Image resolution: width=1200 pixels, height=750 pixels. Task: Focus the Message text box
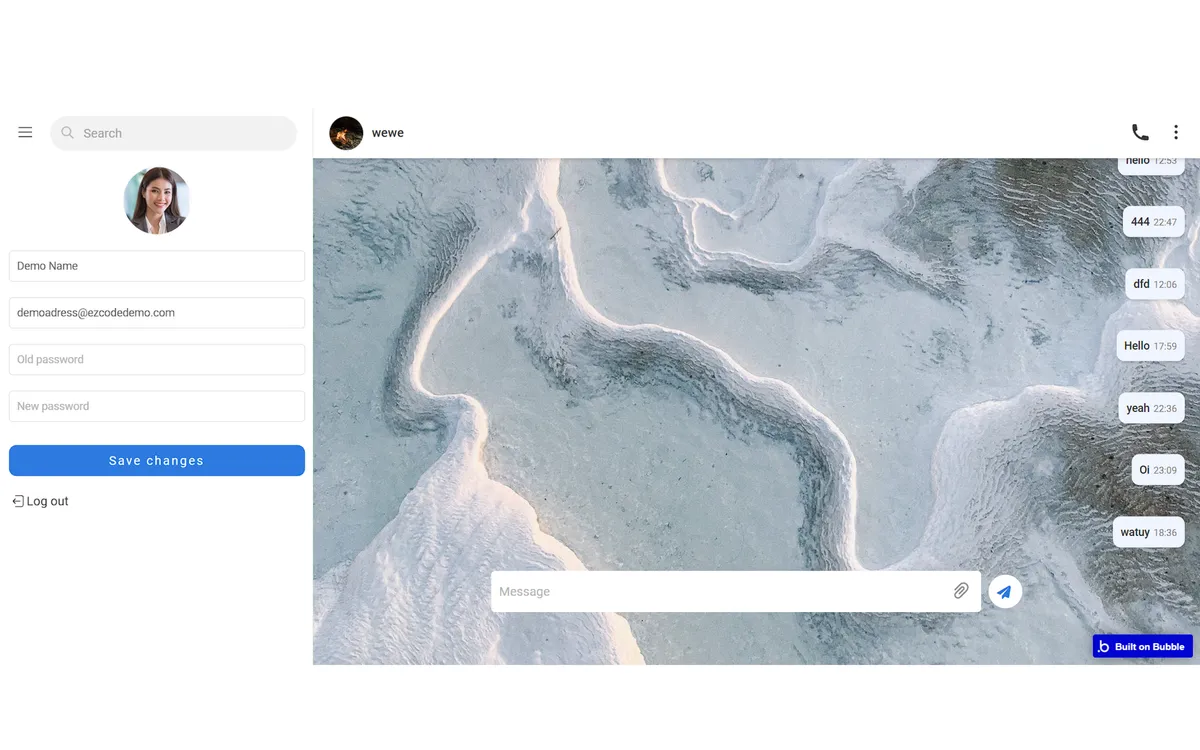coord(735,592)
